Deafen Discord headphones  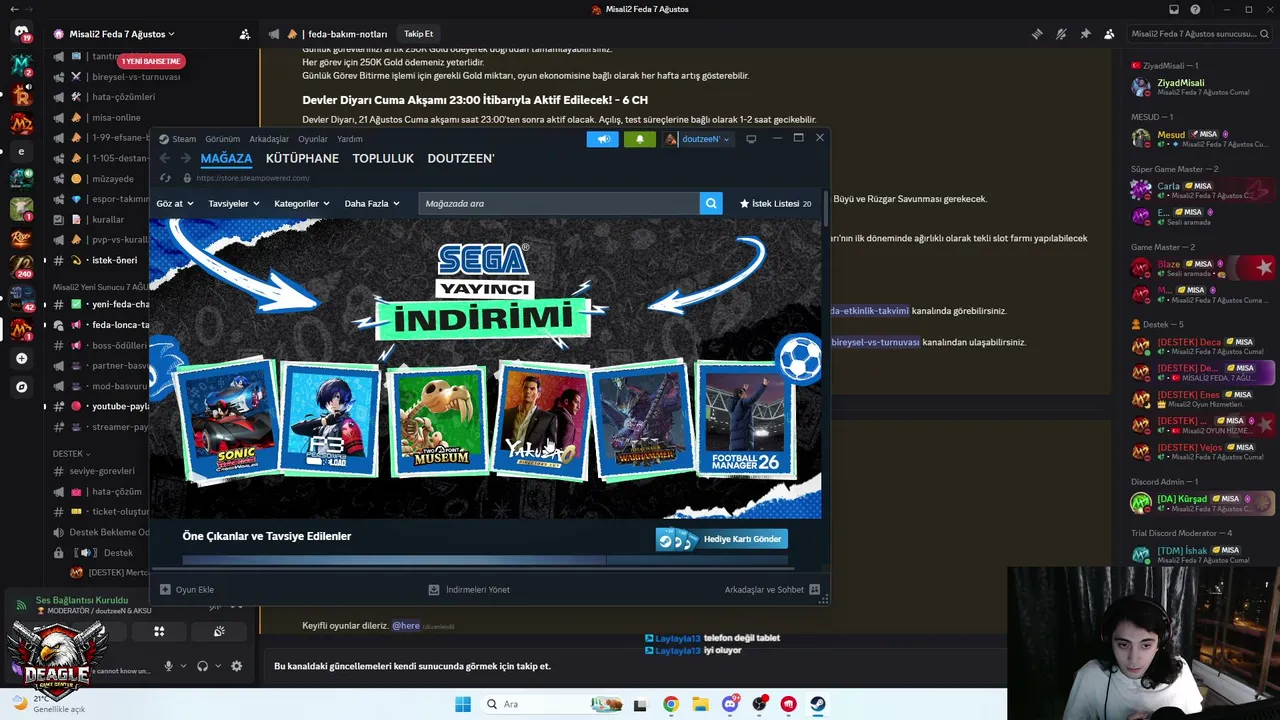coord(203,666)
